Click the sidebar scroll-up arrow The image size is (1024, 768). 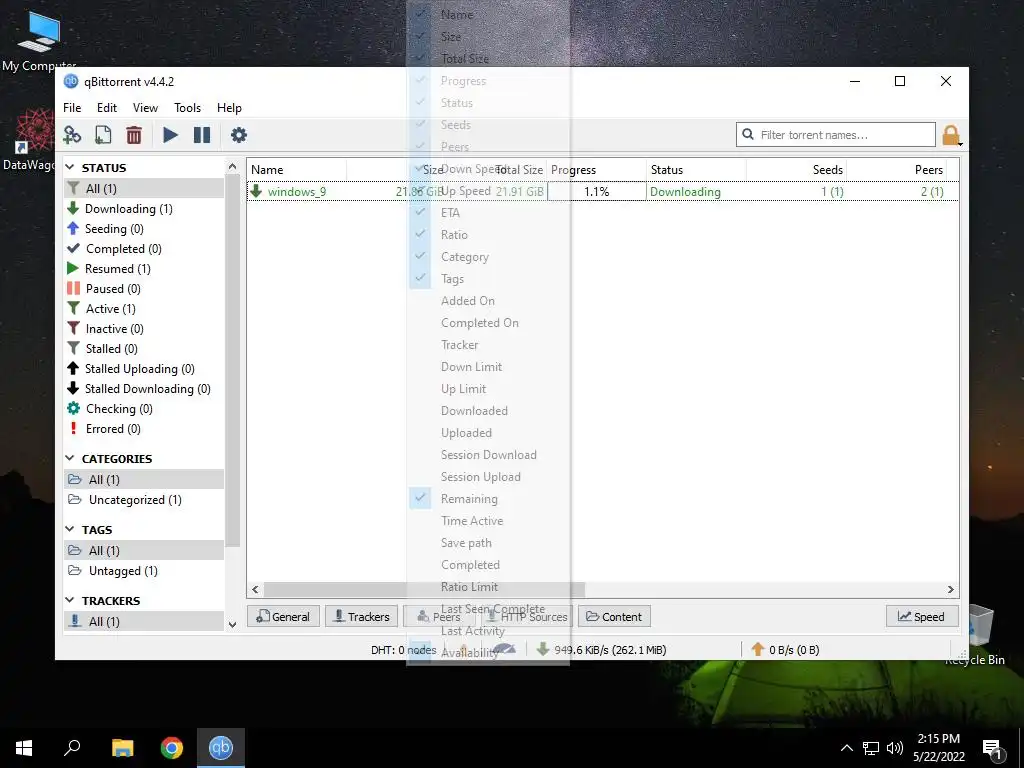(232, 167)
